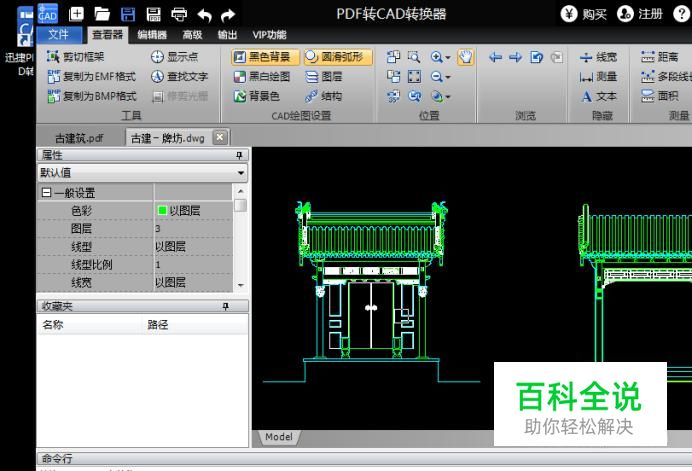Image resolution: width=692 pixels, height=471 pixels.
Task: Switch to the 编辑器 ribbon tab
Action: (x=151, y=34)
